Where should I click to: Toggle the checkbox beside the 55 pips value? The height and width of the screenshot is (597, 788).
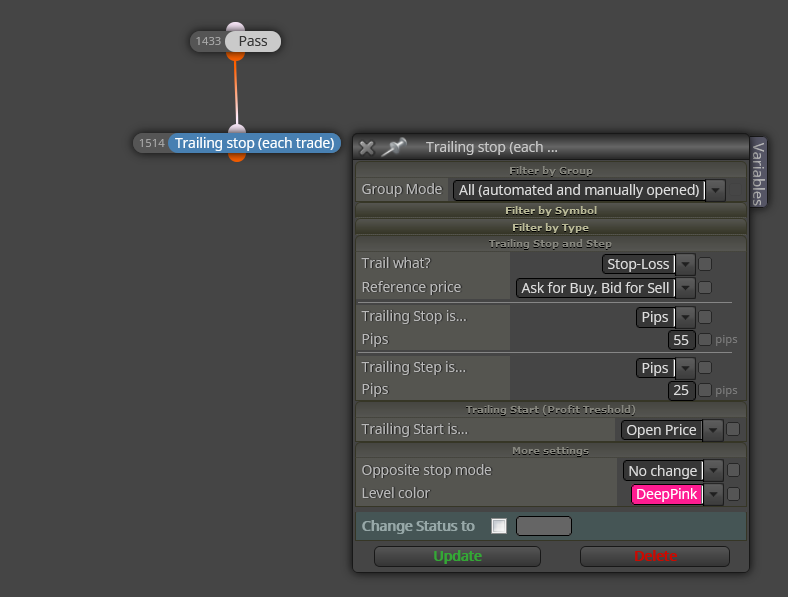[x=705, y=340]
